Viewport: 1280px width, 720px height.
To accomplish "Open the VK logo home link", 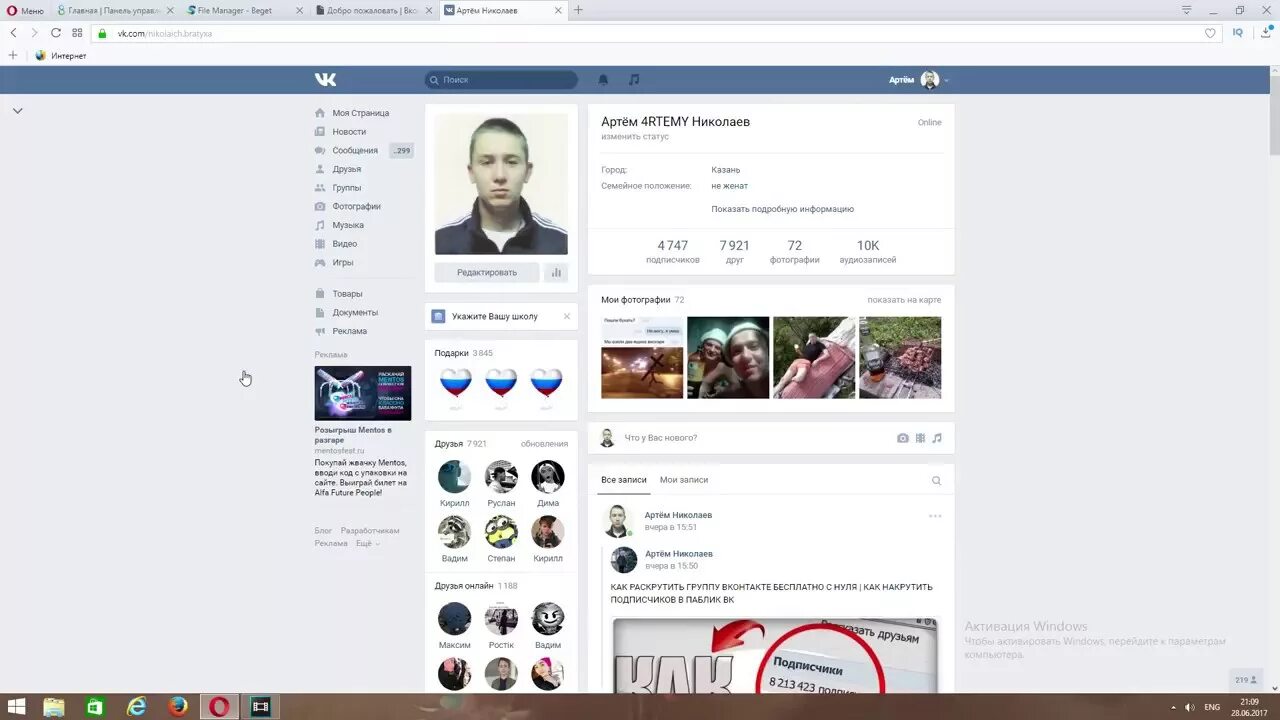I will coord(325,80).
